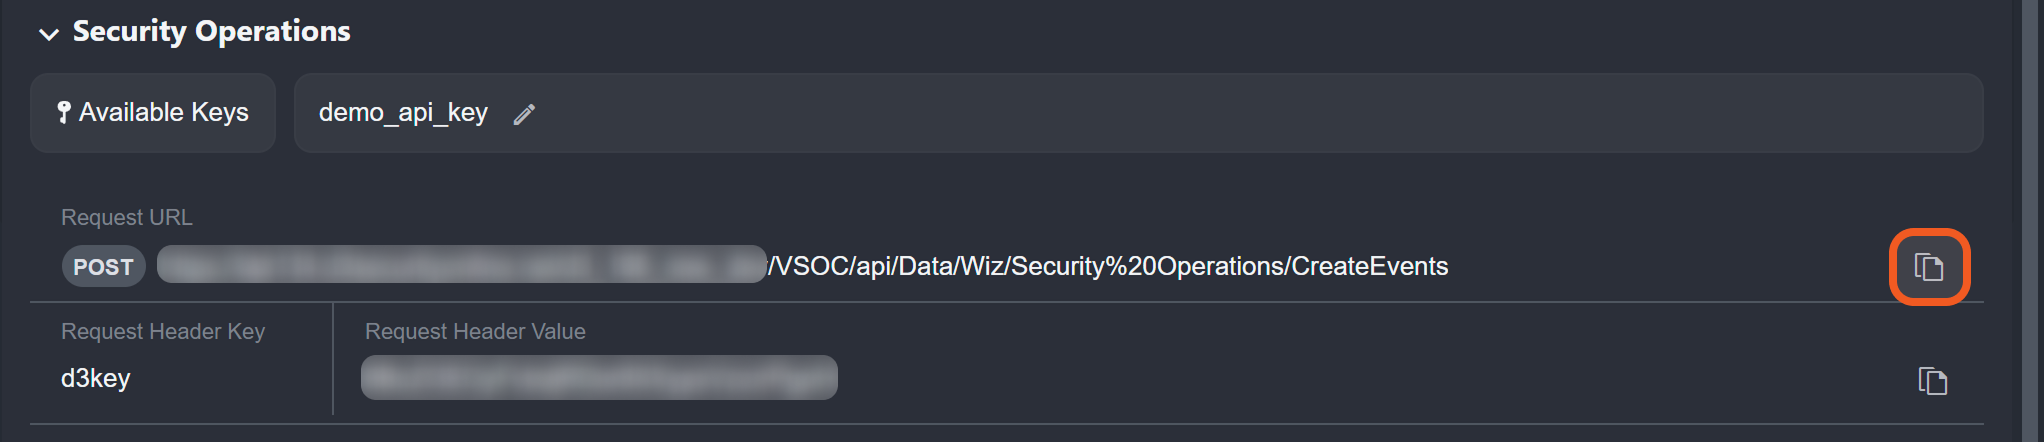The height and width of the screenshot is (442, 2044).
Task: Copy the request header value via copy icon
Action: coord(1932,381)
